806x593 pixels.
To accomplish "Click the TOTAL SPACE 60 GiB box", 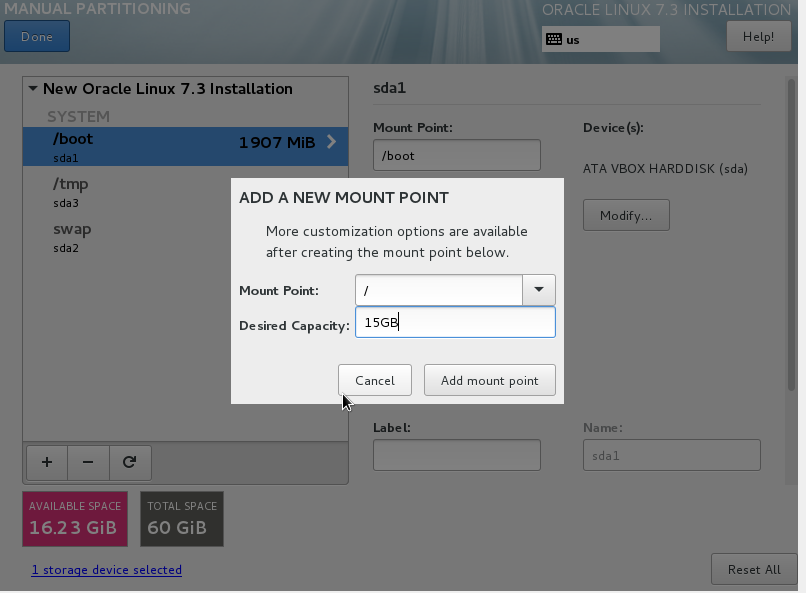I will (182, 518).
